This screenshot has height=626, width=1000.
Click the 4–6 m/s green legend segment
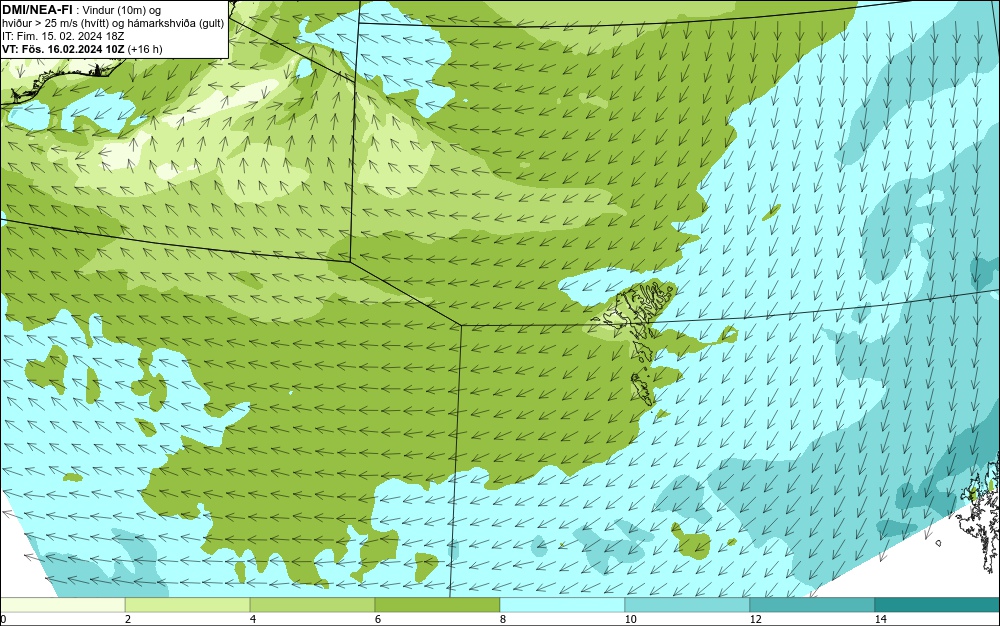[312, 605]
